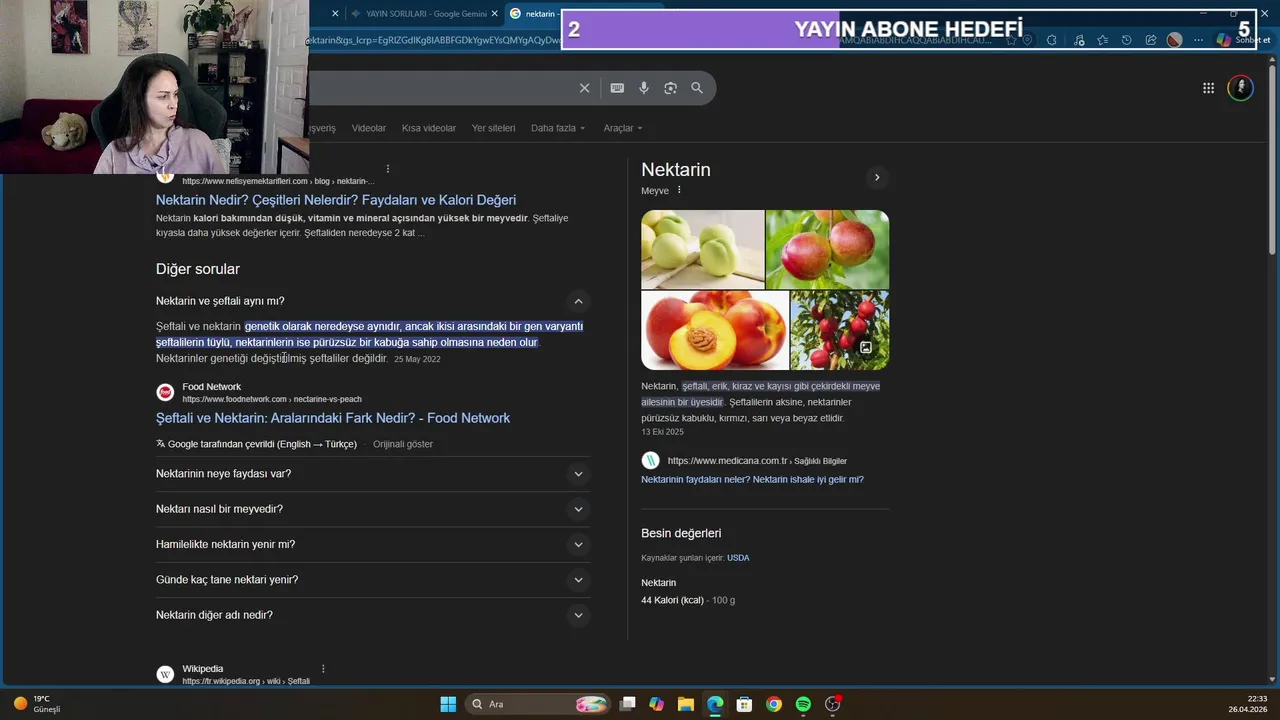This screenshot has width=1280, height=720.
Task: Open the nectarine tree thumbnail
Action: [840, 330]
